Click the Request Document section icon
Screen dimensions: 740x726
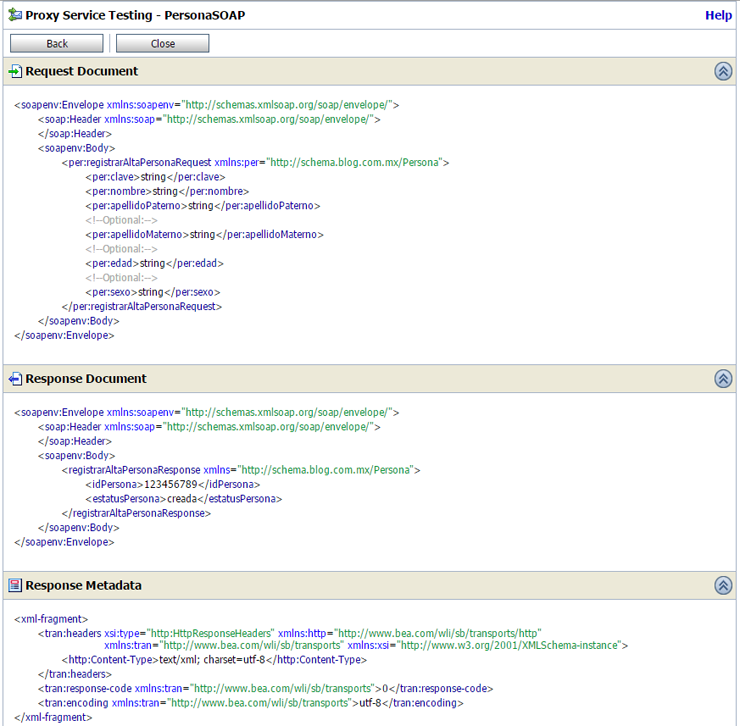15,72
